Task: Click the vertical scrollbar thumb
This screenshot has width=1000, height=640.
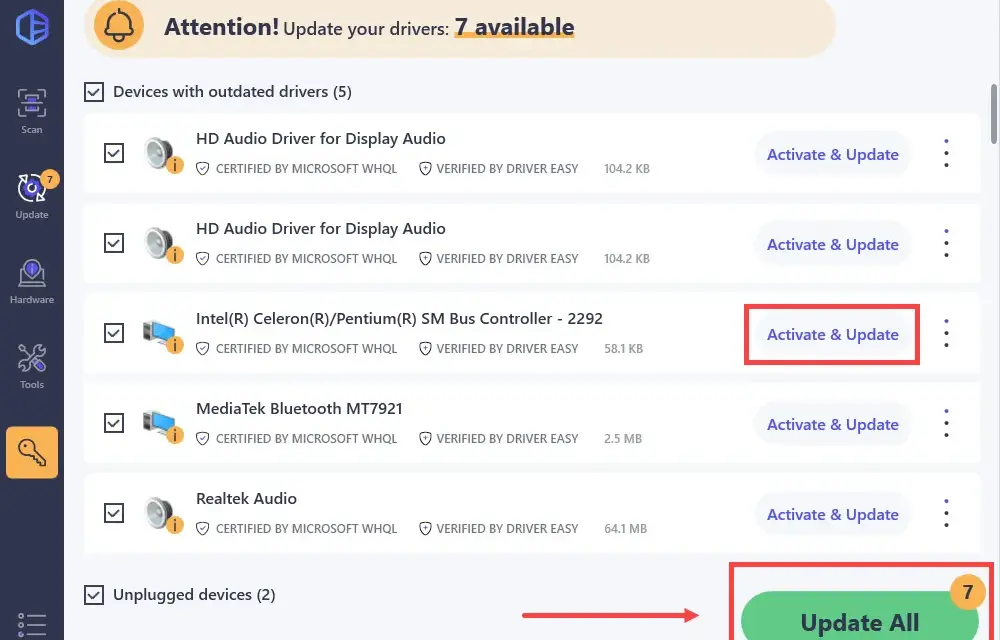Action: click(994, 113)
